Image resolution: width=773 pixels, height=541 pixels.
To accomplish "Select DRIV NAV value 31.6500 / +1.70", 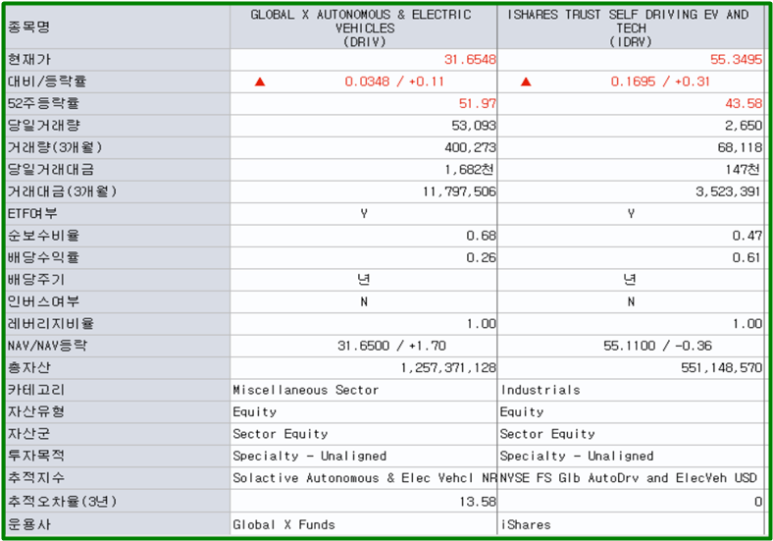I will [392, 346].
